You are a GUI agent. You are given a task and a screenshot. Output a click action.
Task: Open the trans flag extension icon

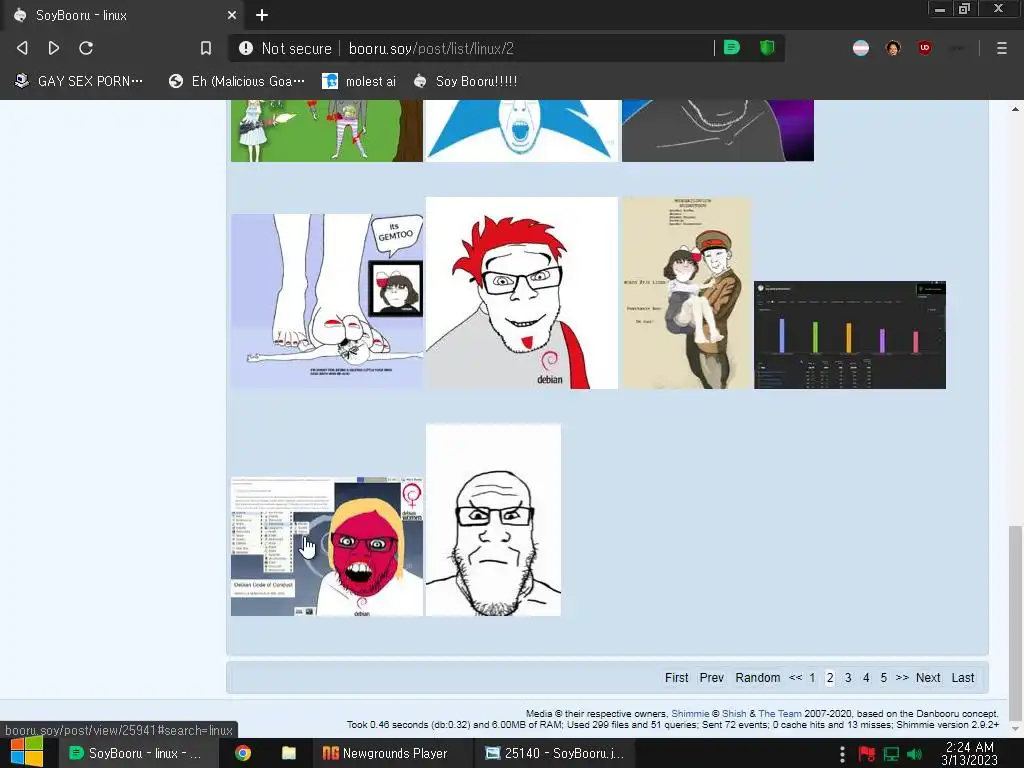861,48
